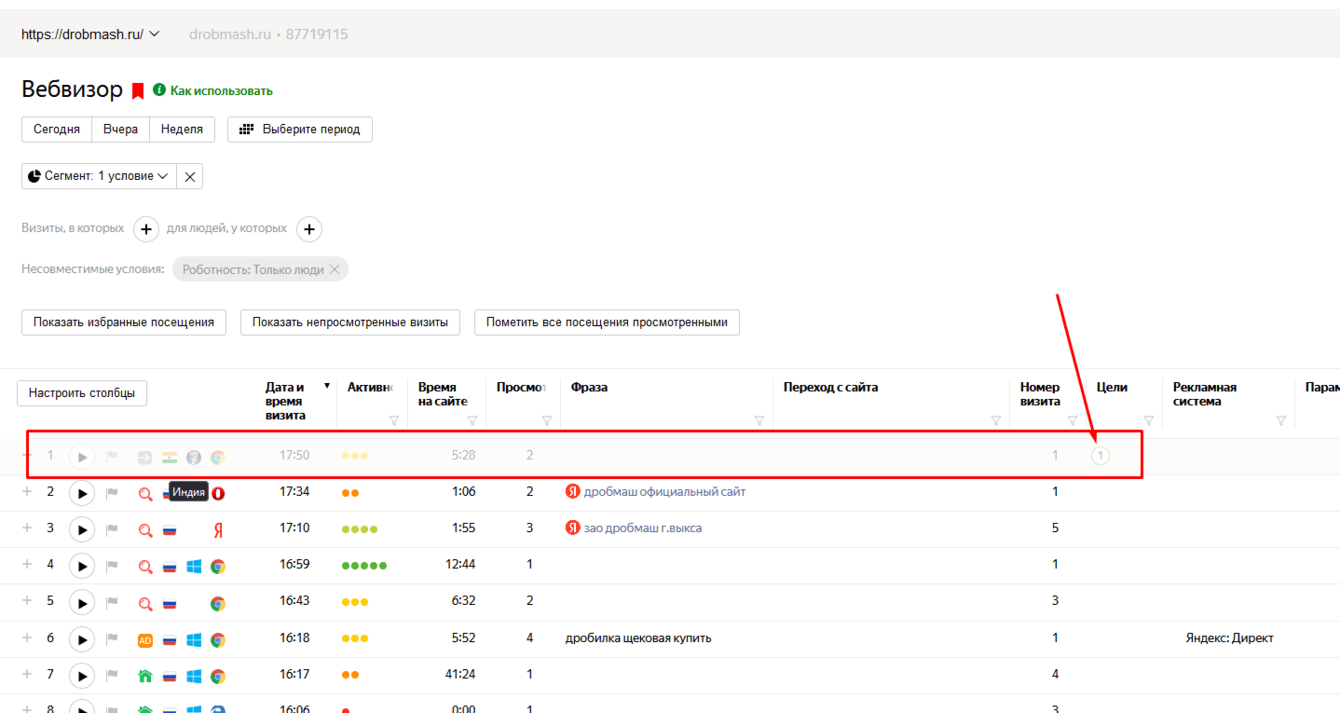Flag visit 3 as favorite
The width and height of the screenshot is (1340, 713).
point(112,529)
